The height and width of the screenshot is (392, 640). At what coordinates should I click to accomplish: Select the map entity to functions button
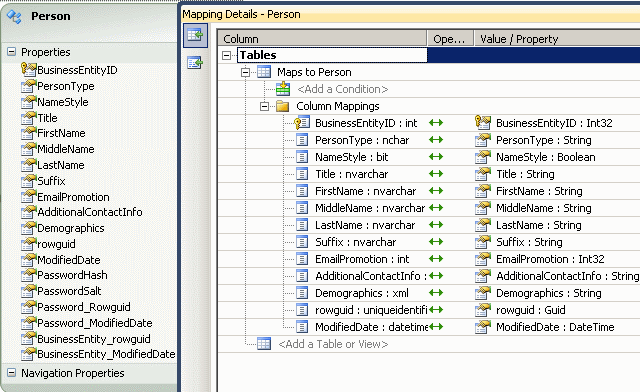pos(195,63)
